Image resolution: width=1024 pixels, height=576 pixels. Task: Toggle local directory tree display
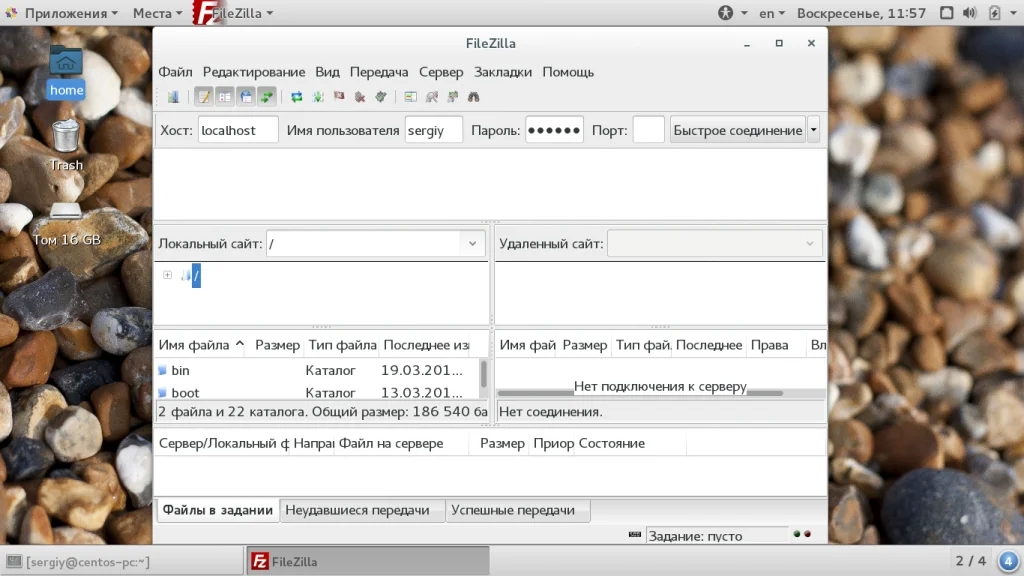pyautogui.click(x=225, y=97)
